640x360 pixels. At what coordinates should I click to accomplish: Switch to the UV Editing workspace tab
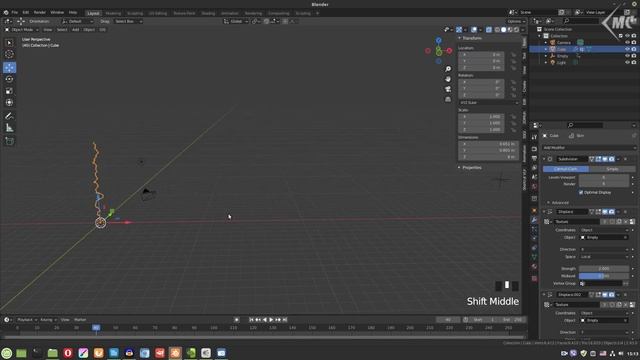point(158,13)
